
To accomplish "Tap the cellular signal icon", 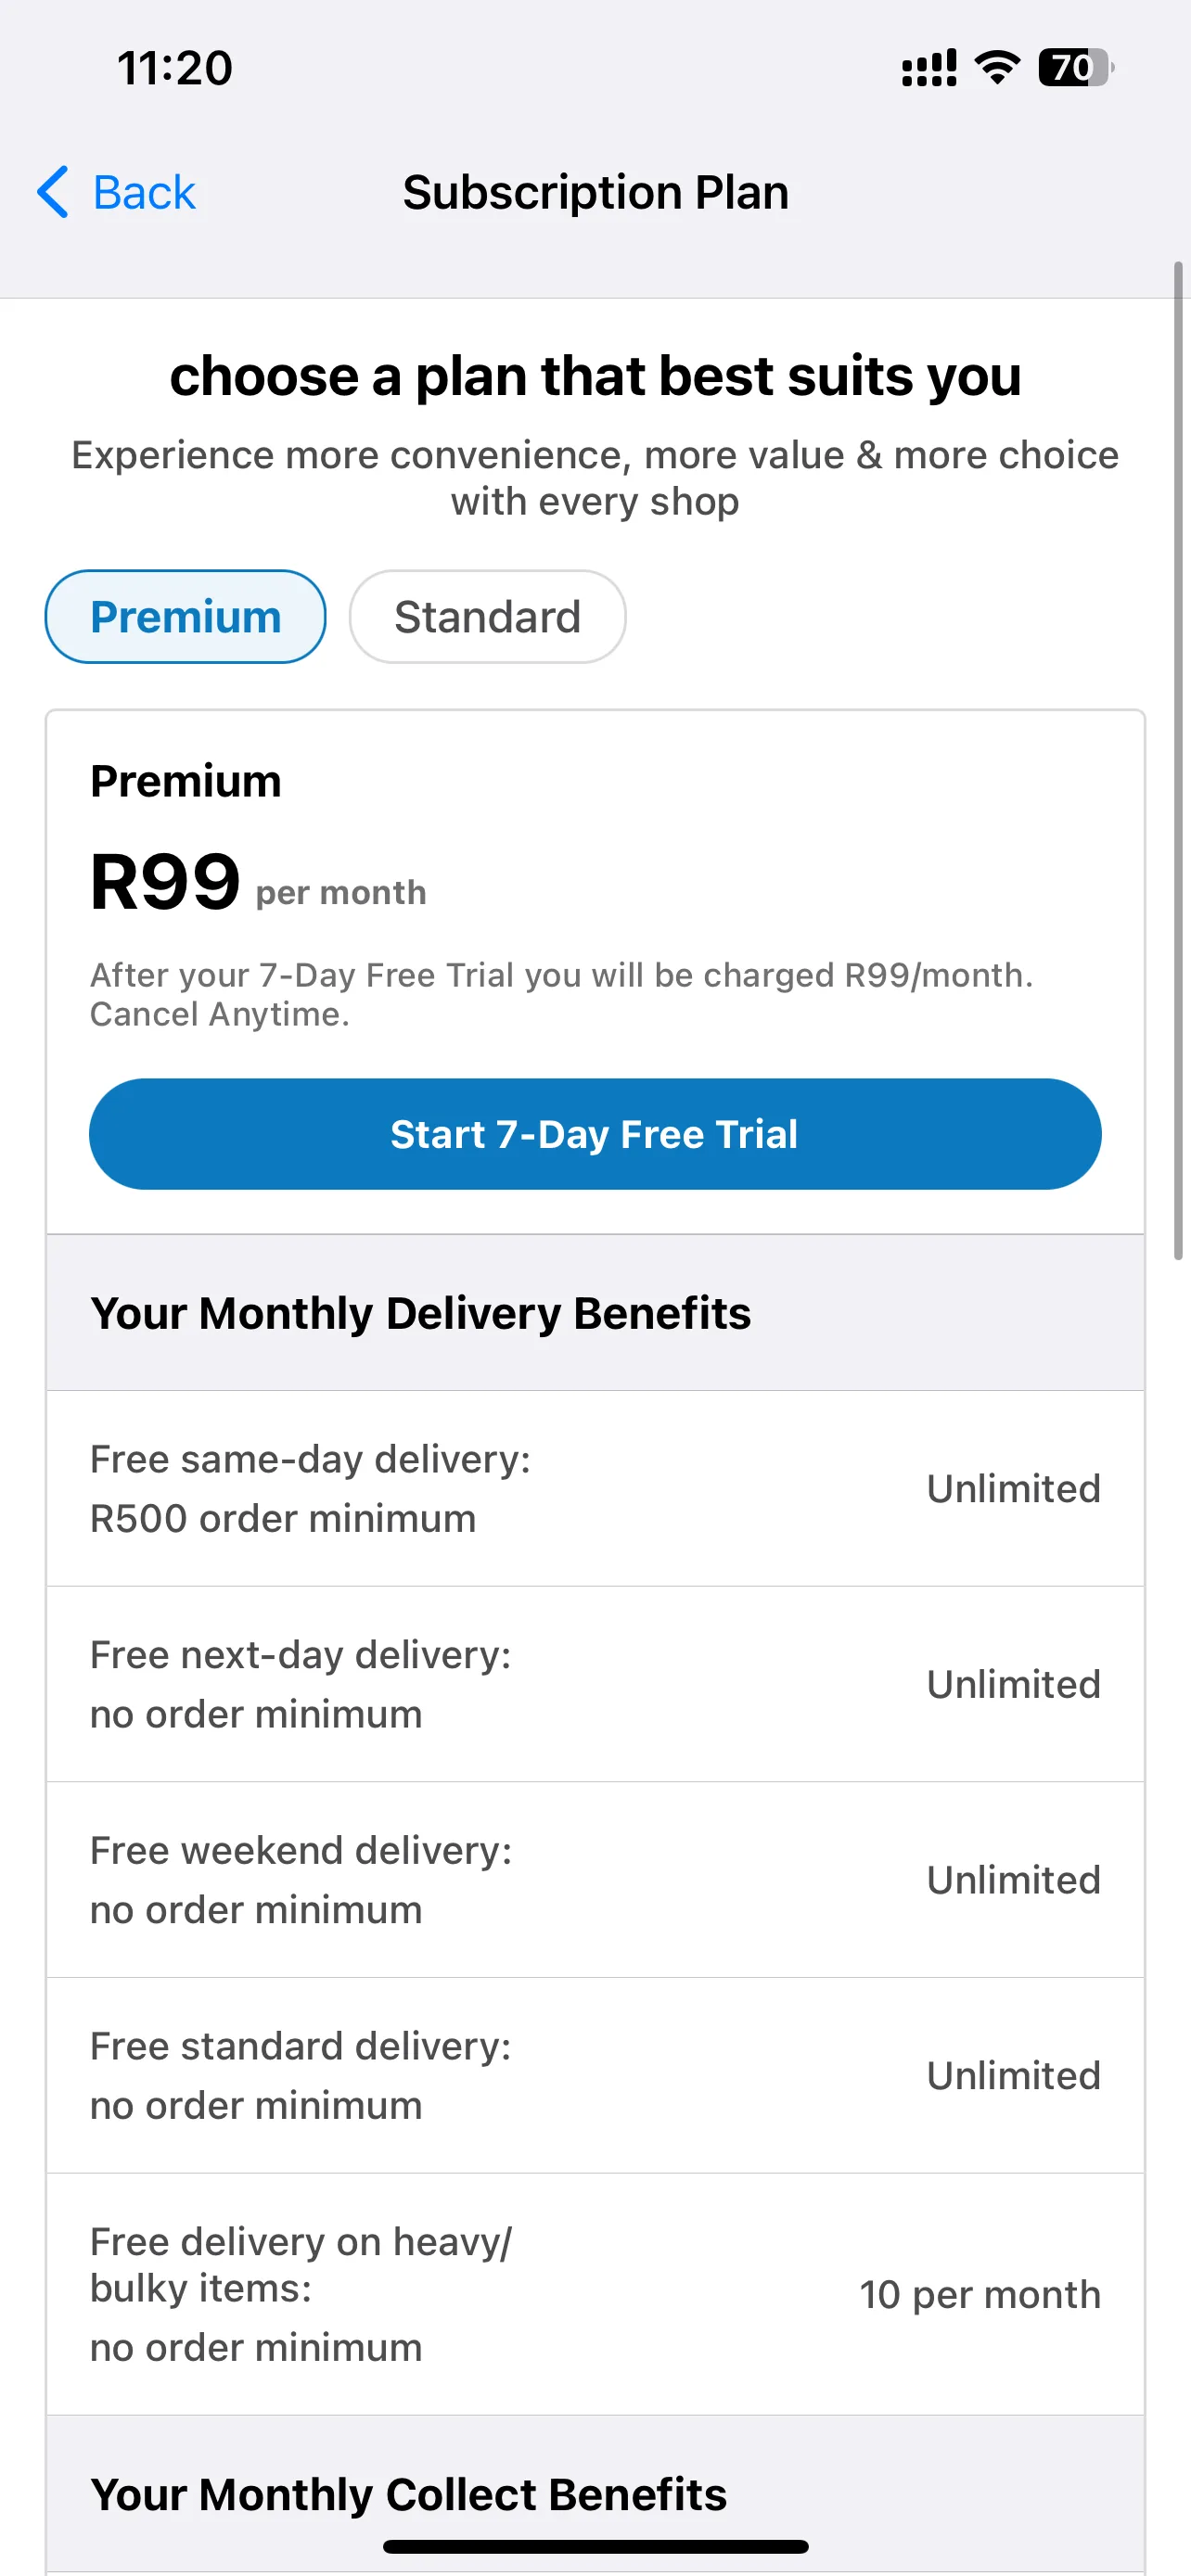I will pos(929,68).
